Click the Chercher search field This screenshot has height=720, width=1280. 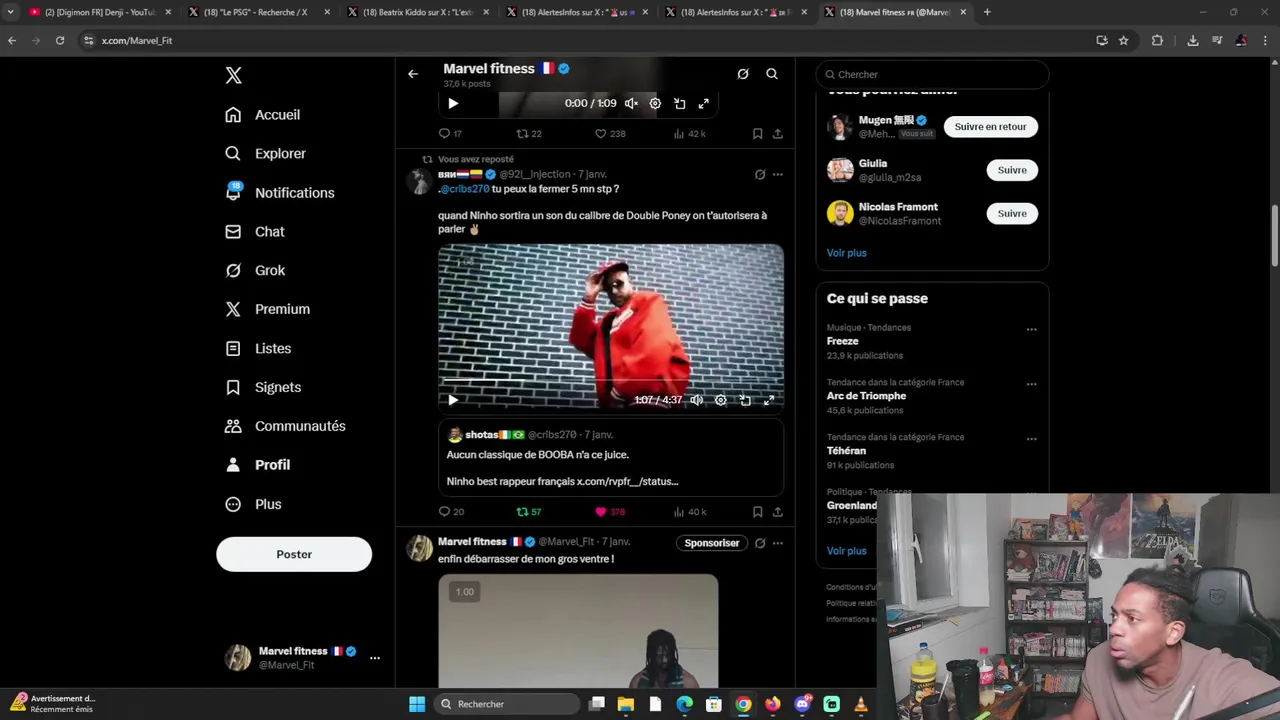[x=932, y=74]
